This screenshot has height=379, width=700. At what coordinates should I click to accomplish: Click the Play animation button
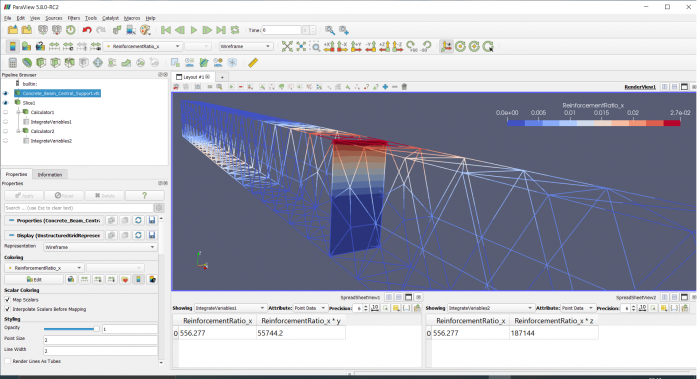(x=194, y=30)
